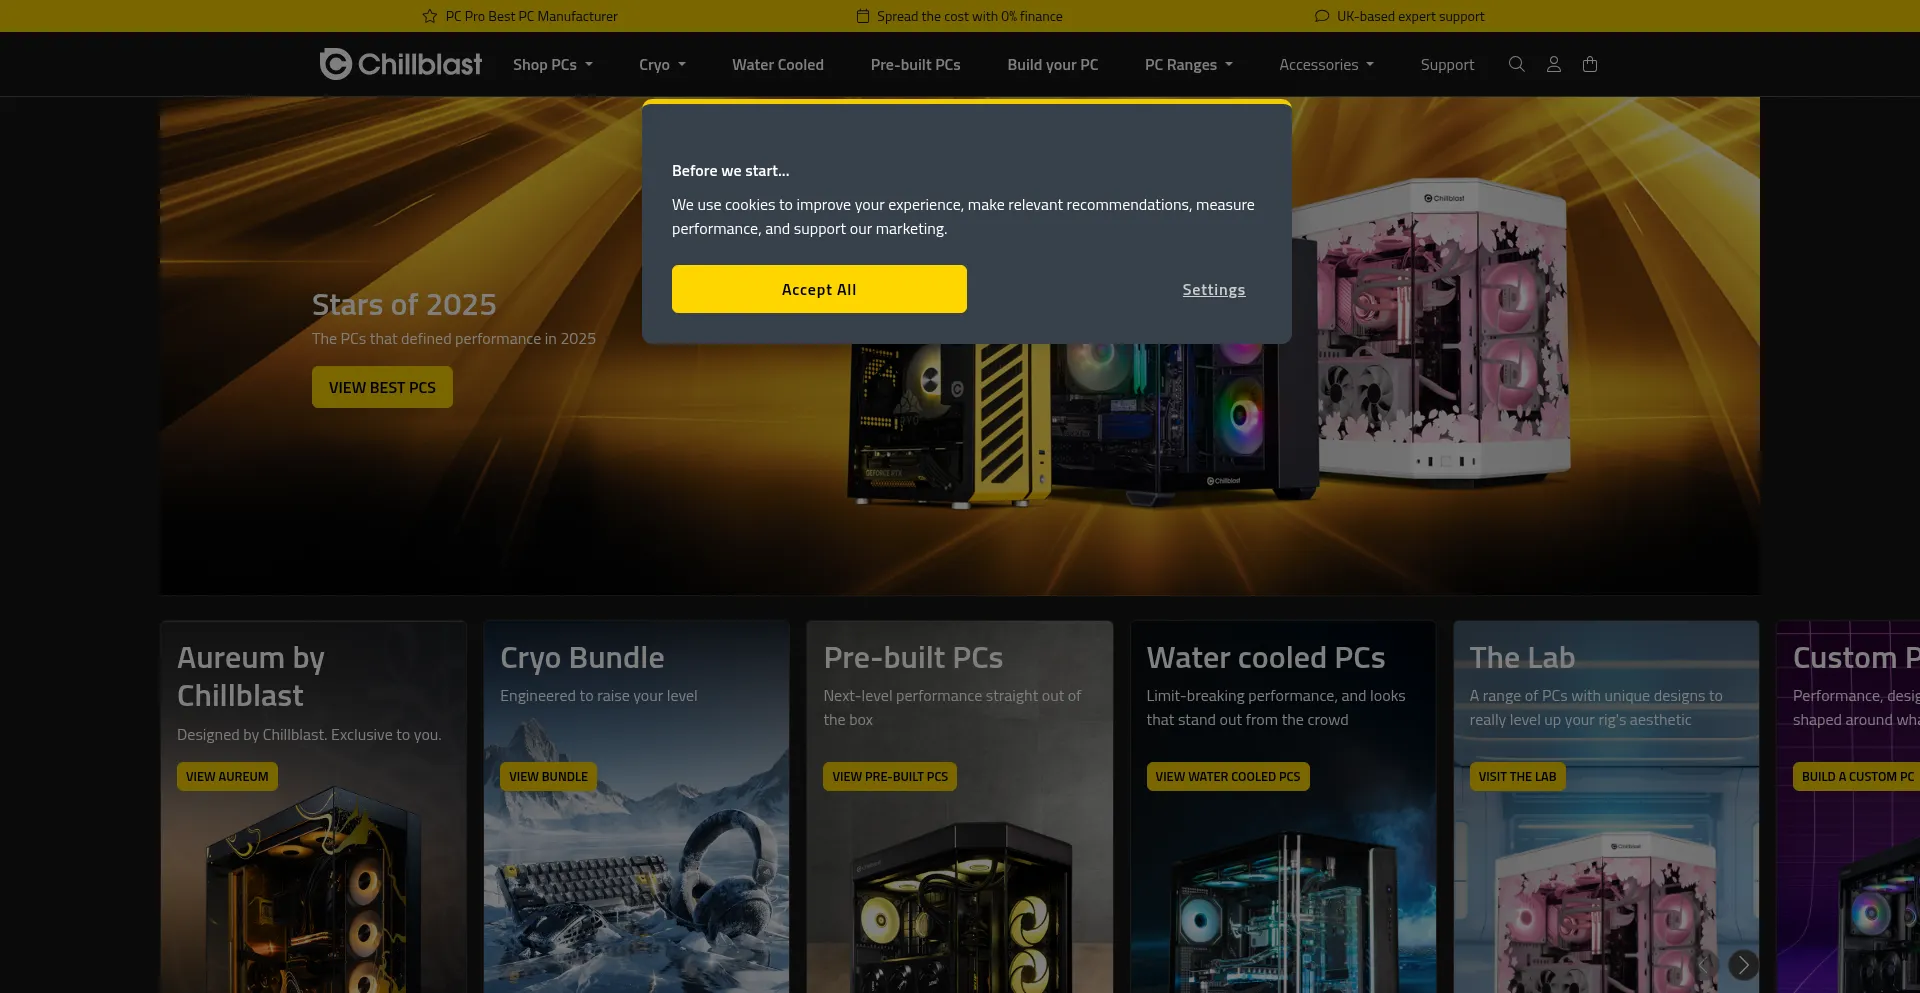The width and height of the screenshot is (1920, 993).
Task: Click the Chillblast logo
Action: 401,64
